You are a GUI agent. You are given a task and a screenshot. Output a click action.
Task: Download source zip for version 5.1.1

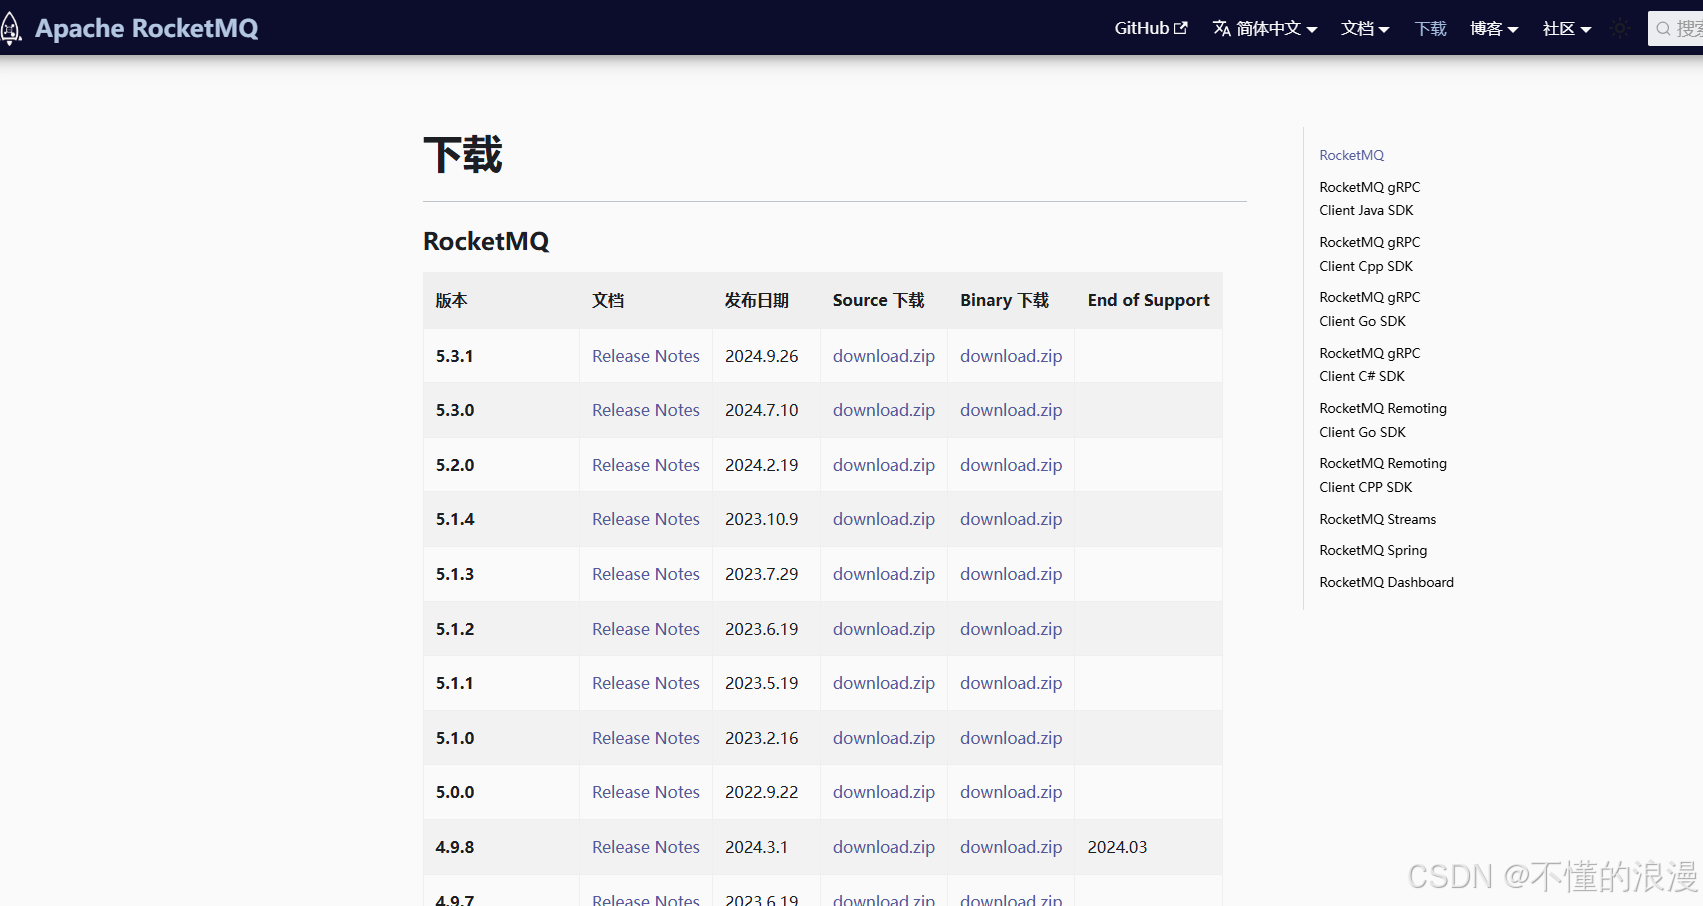pos(884,683)
